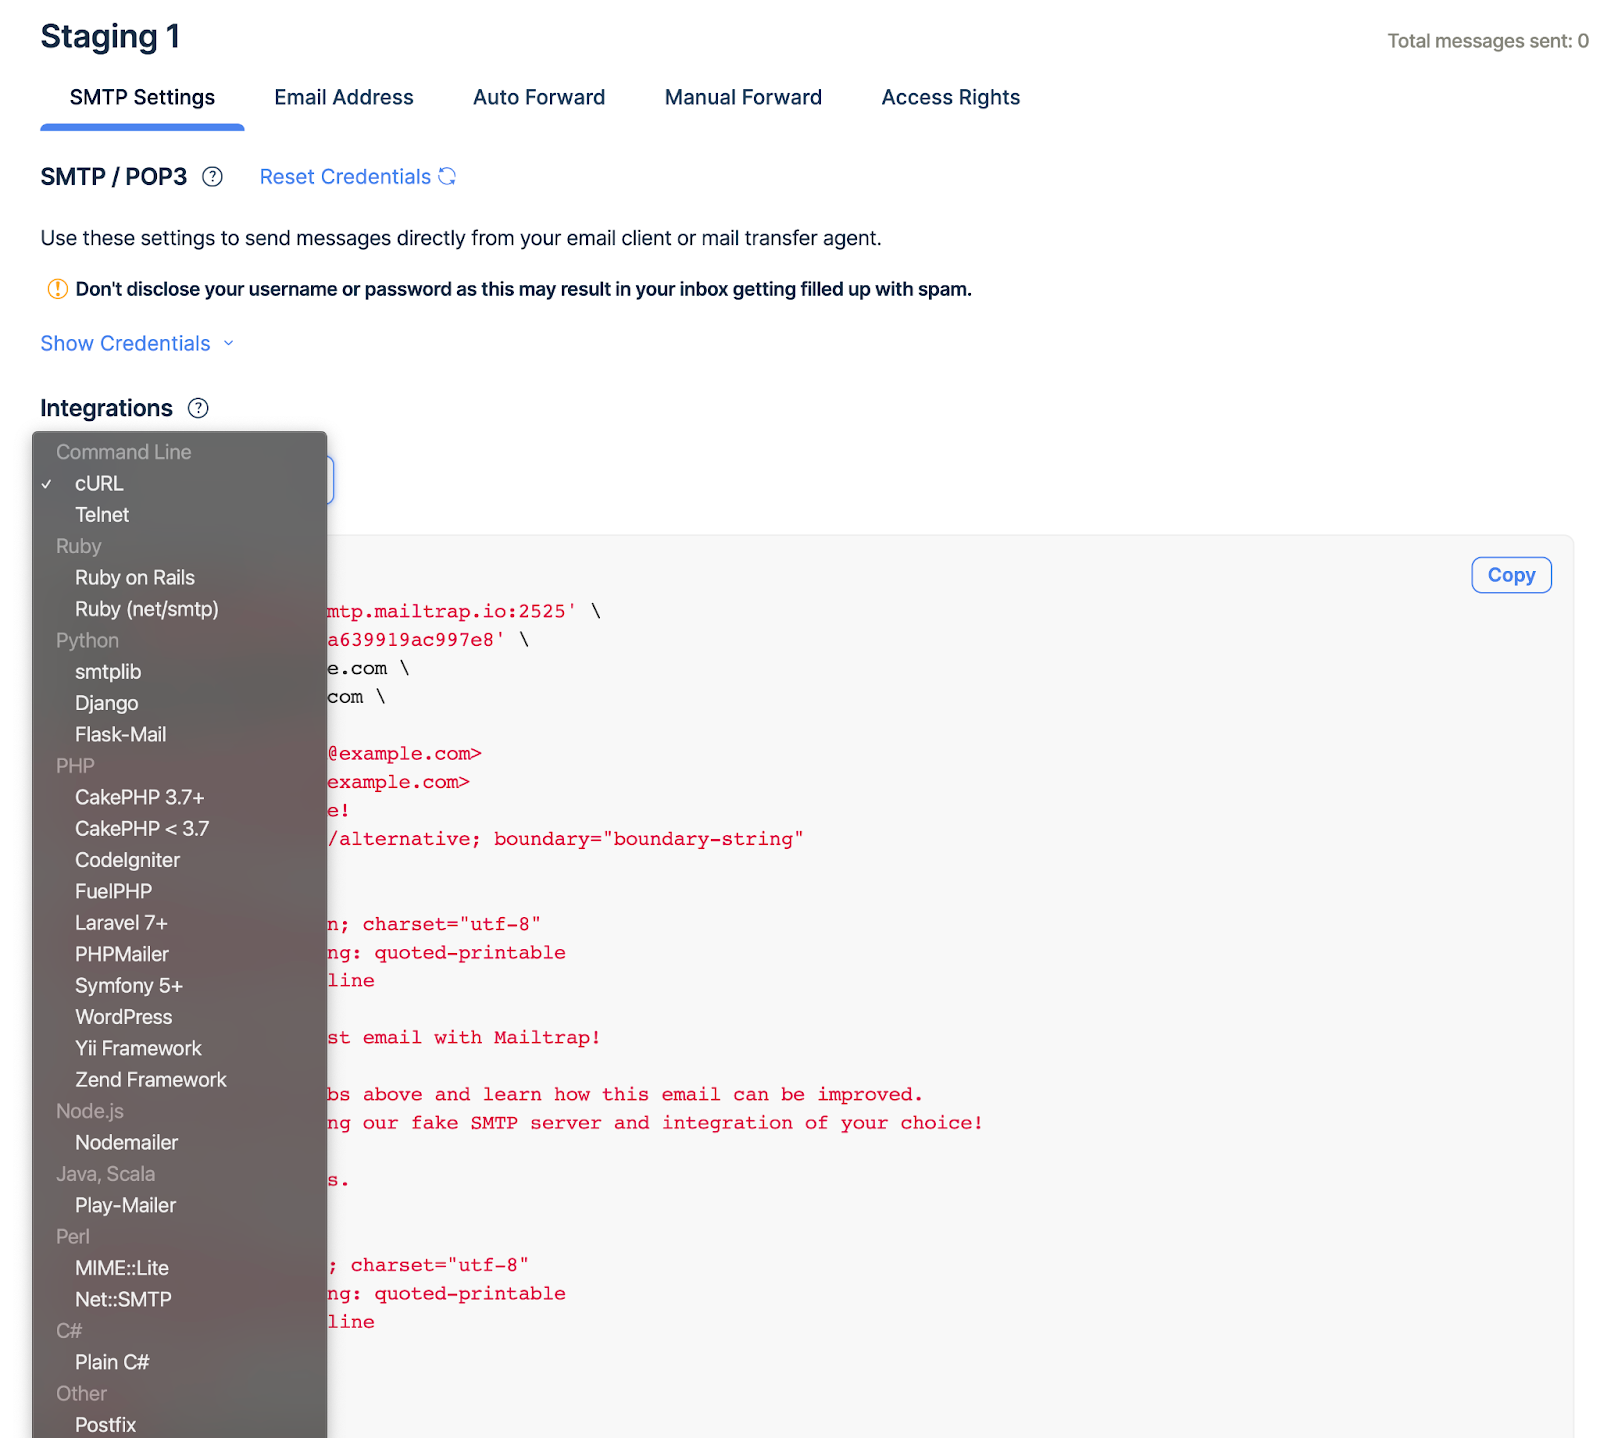Click the Show Credentials link
The width and height of the screenshot is (1600, 1438).
[125, 343]
